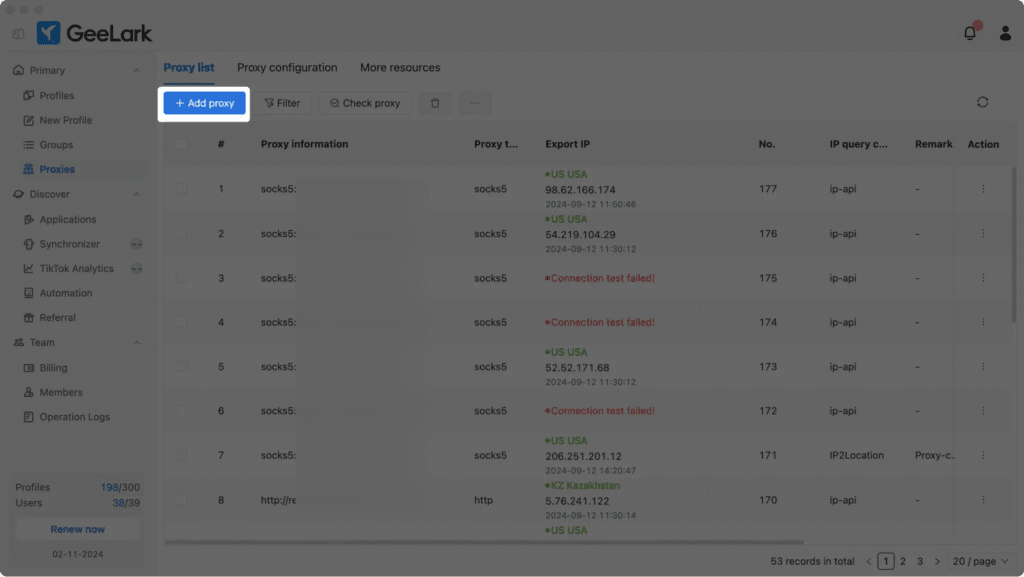This screenshot has width=1024, height=577.
Task: Select the checkbox for proxy row 1
Action: tap(181, 189)
